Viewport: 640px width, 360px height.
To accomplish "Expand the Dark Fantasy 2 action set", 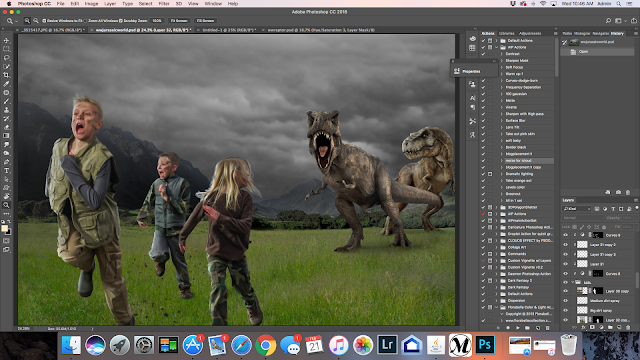I will point(497,280).
